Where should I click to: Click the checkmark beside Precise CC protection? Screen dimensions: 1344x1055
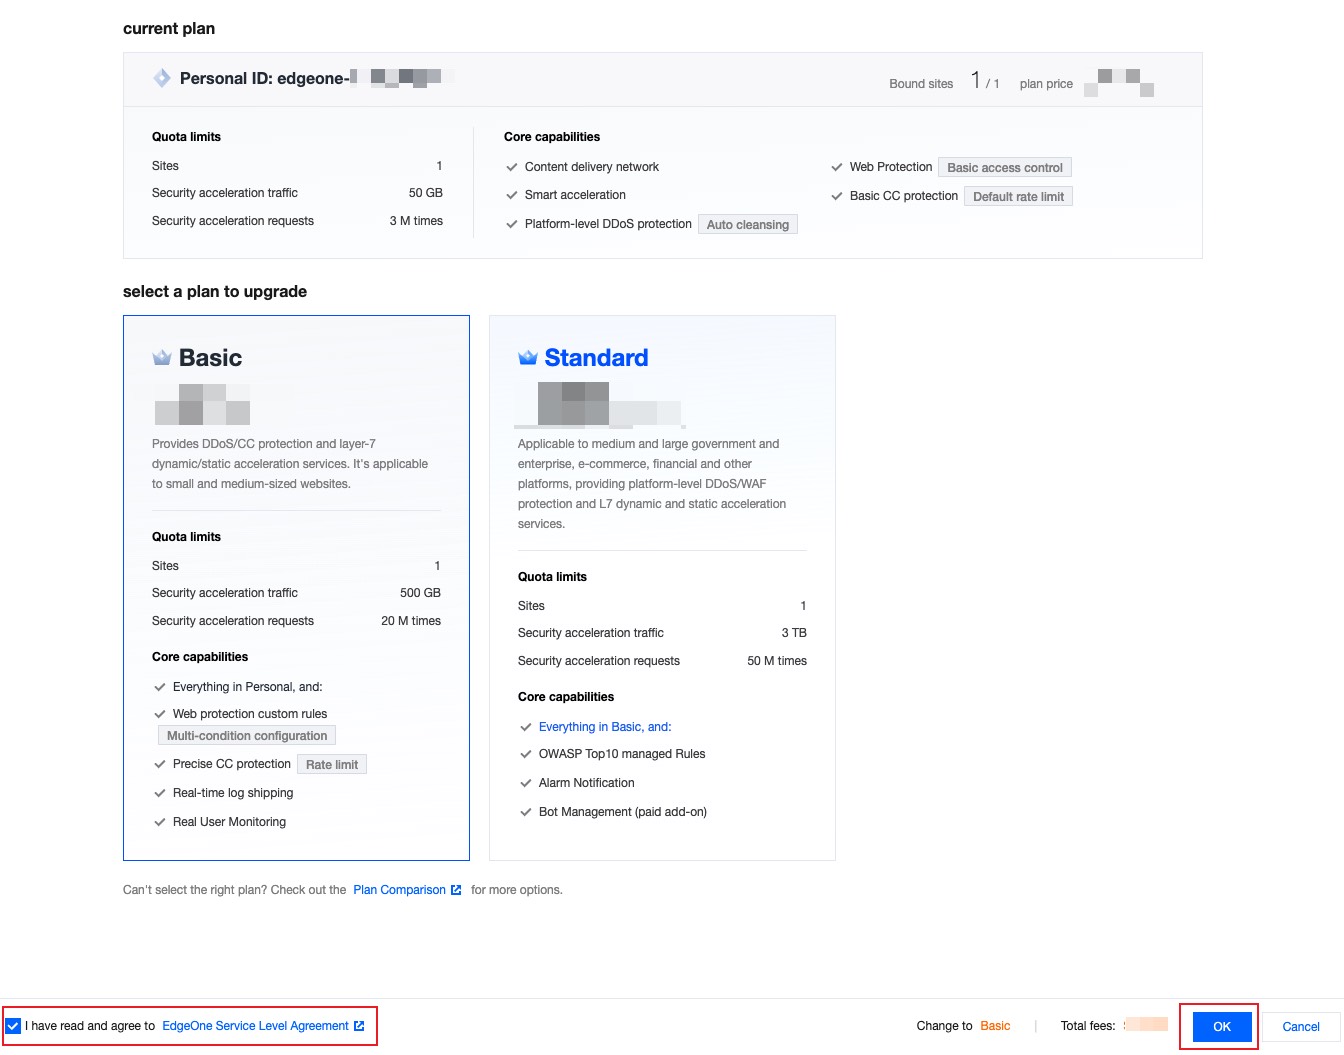pyautogui.click(x=160, y=764)
